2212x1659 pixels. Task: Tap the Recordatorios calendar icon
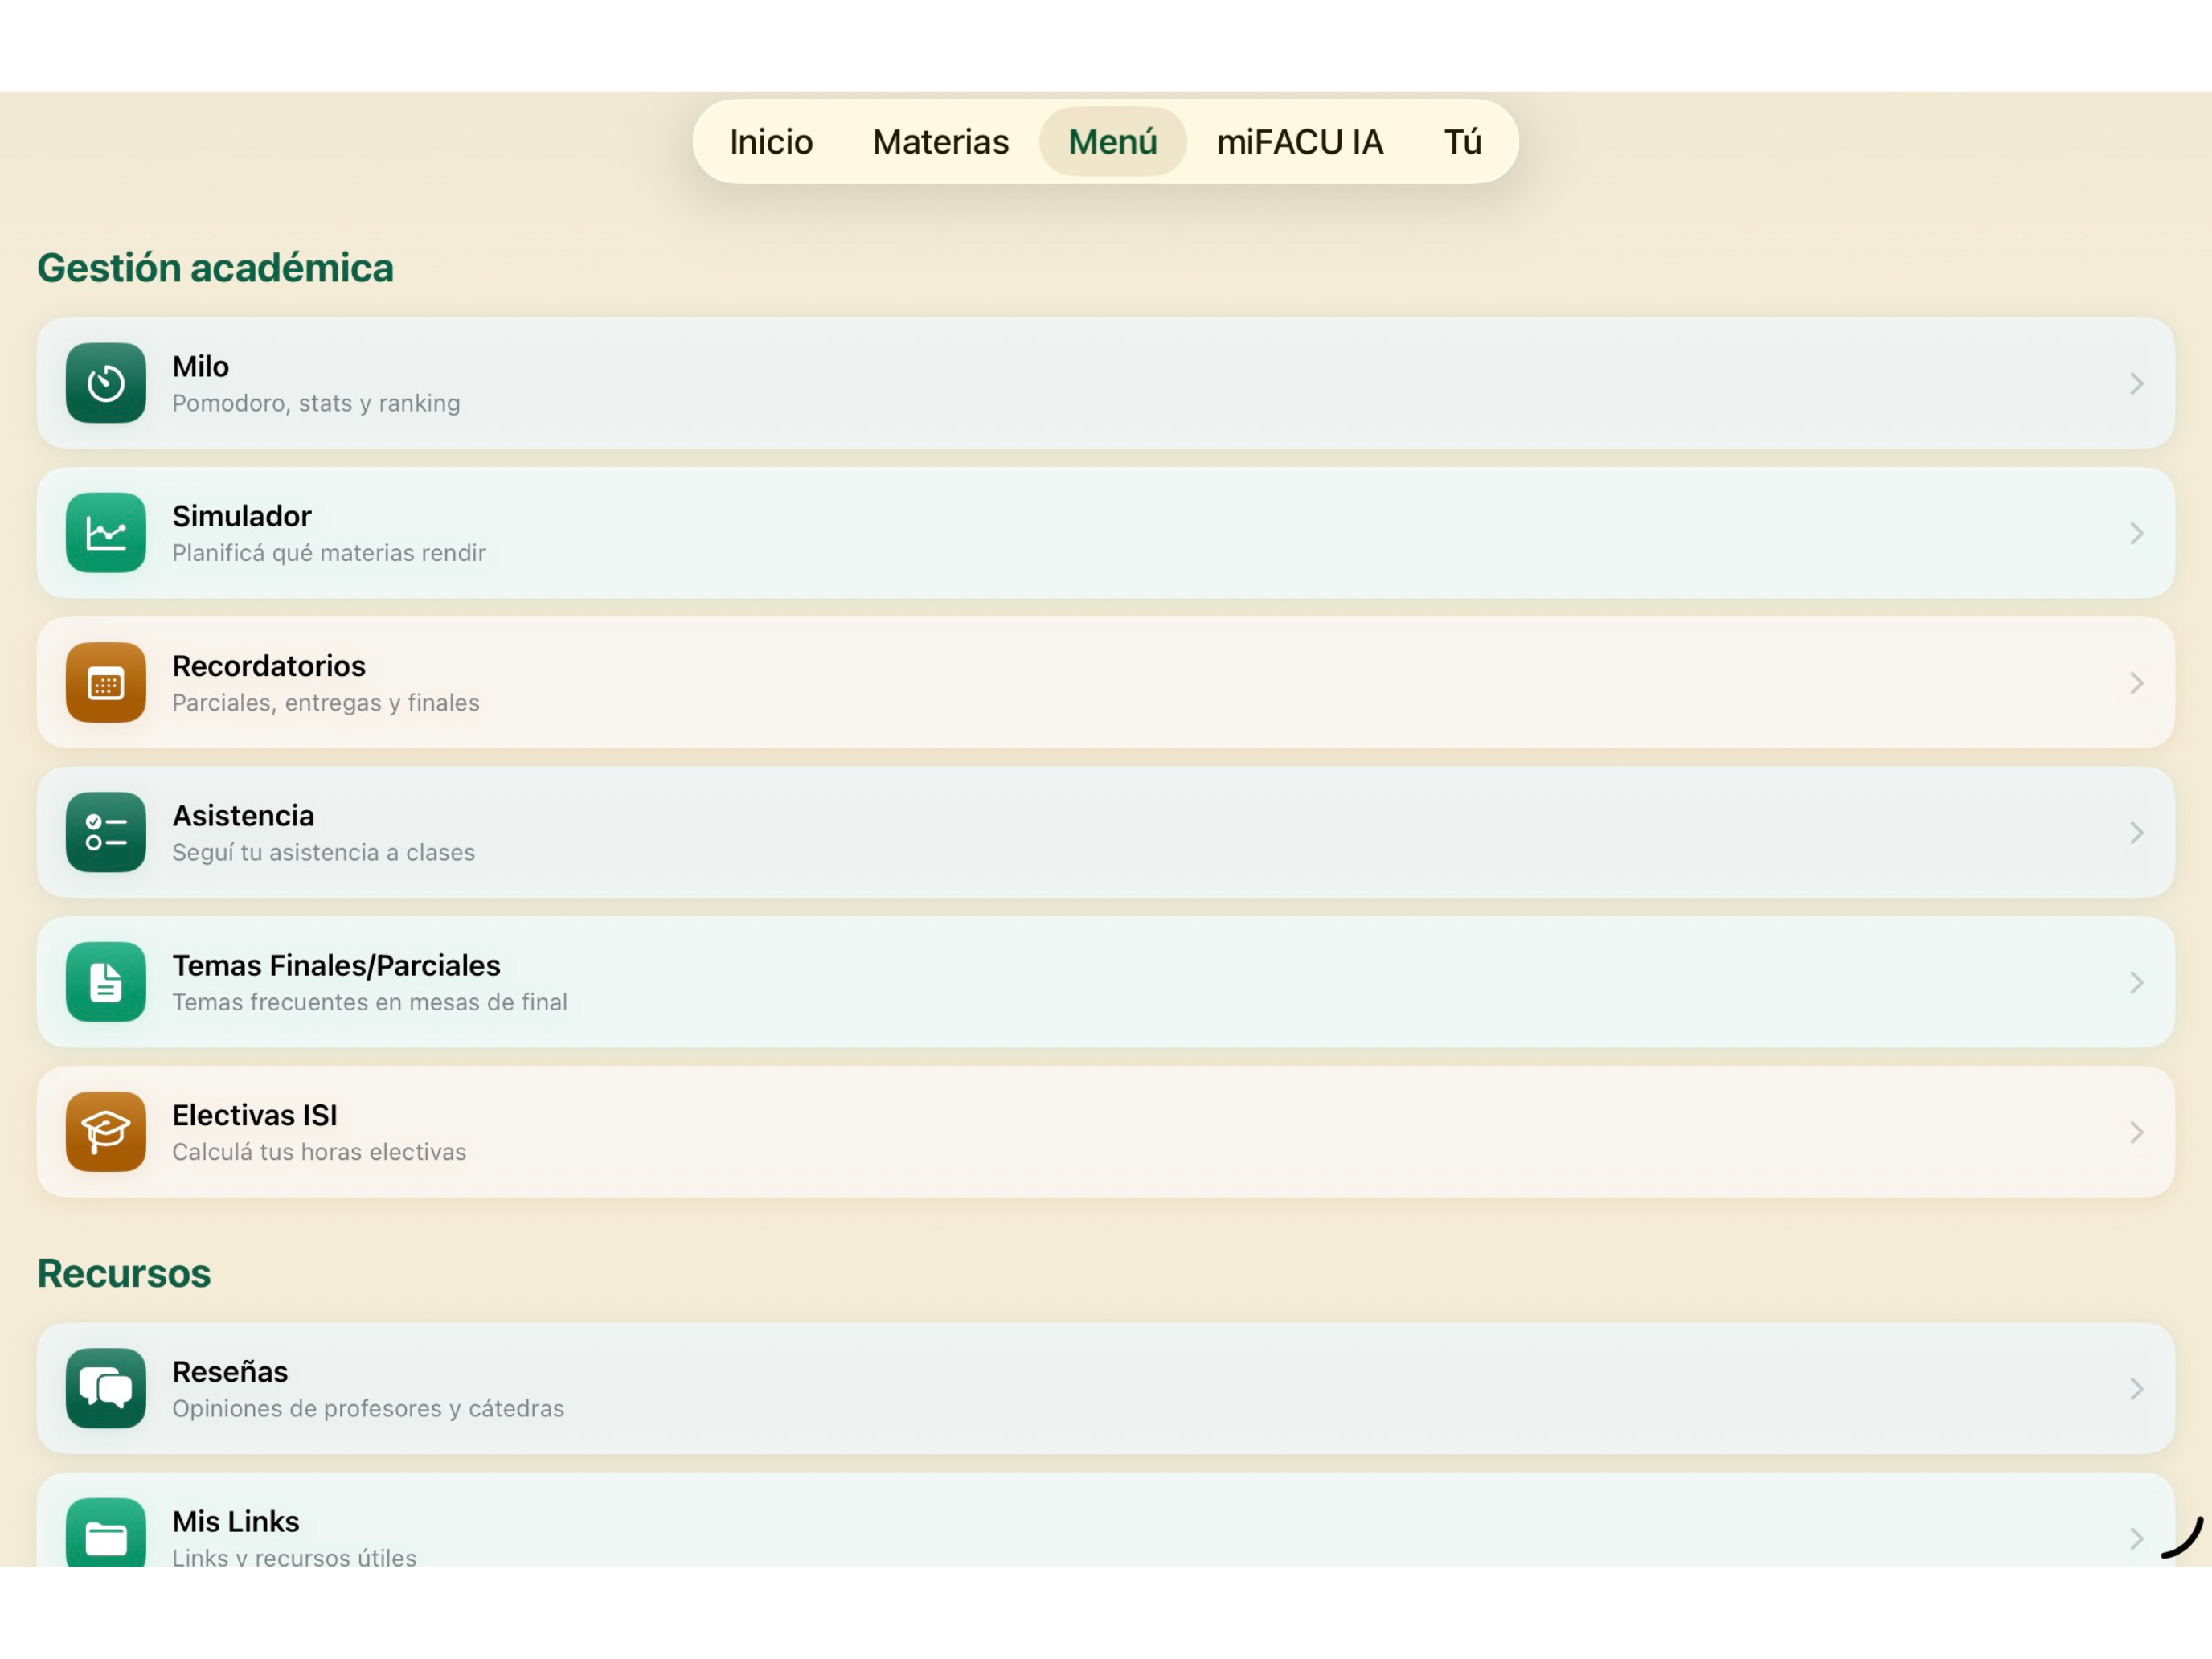pyautogui.click(x=106, y=683)
